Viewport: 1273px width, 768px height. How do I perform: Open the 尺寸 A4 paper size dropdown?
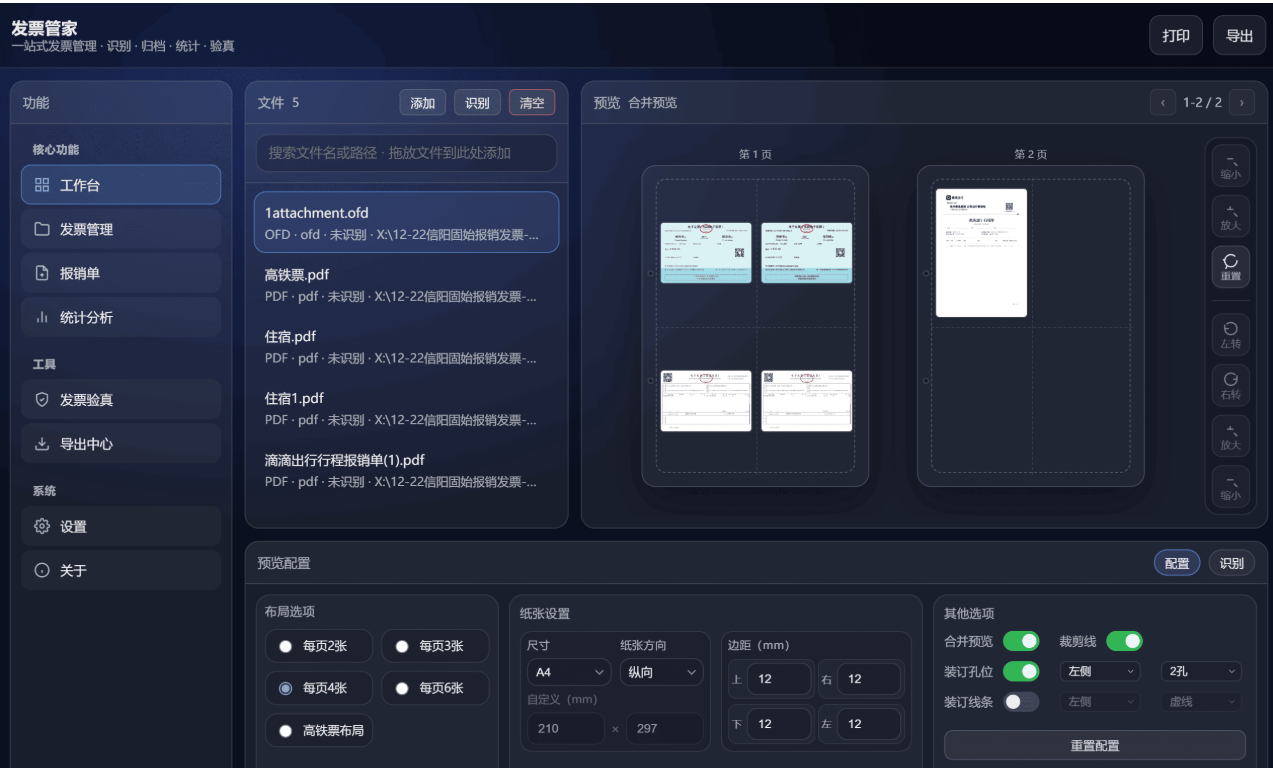point(567,672)
